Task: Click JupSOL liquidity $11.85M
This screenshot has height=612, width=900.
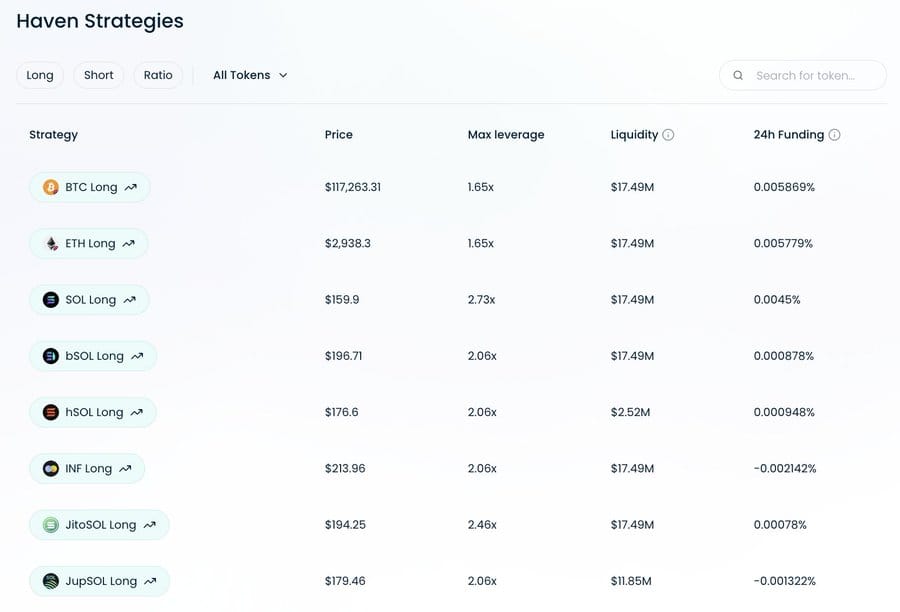Action: (x=631, y=581)
